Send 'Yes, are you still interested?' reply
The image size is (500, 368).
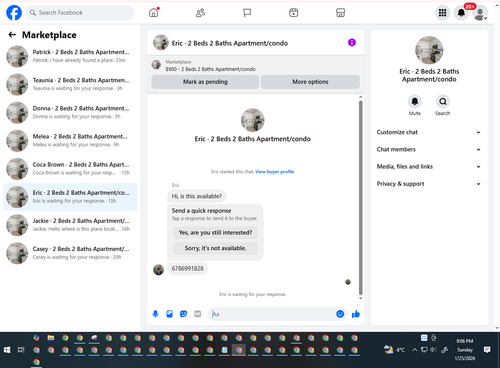pyautogui.click(x=215, y=232)
